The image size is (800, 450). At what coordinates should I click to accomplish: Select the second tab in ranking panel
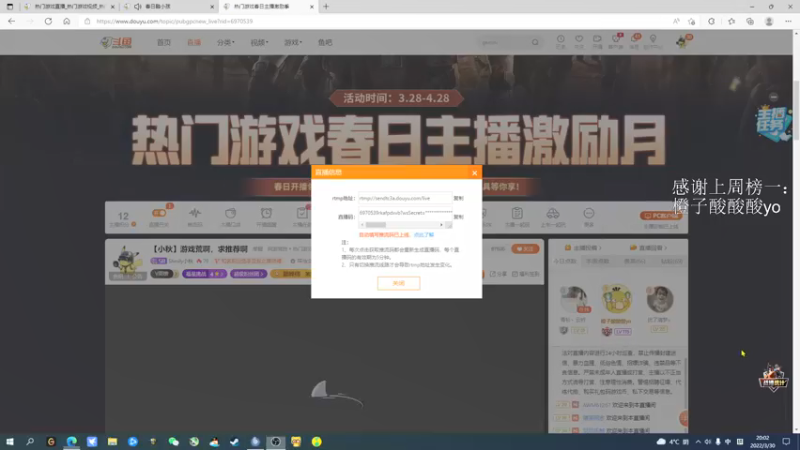pyautogui.click(x=597, y=261)
